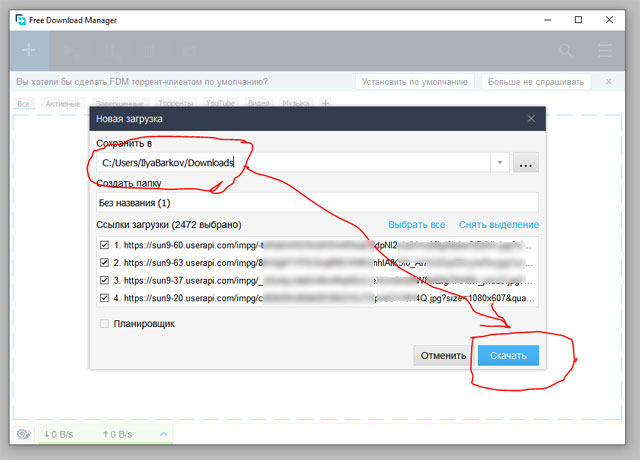
Task: Click the pause downloads toolbar icon
Action: tap(109, 51)
